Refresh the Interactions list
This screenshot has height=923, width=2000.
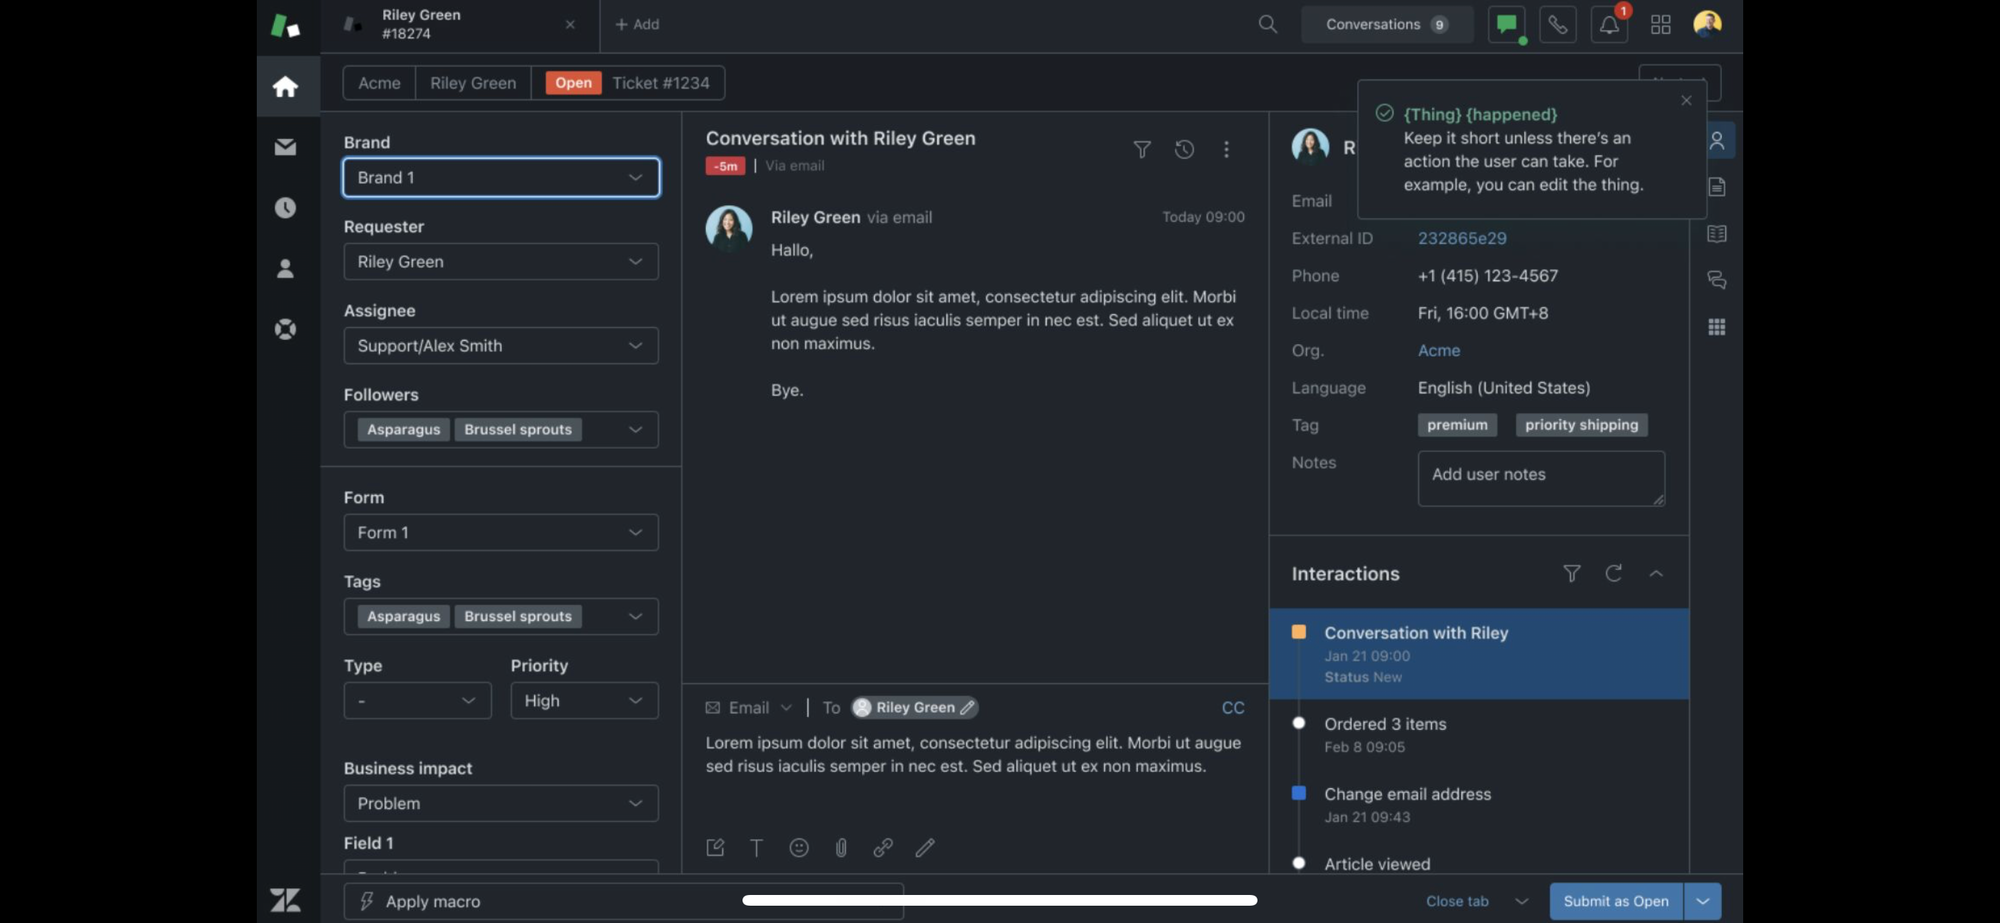click(x=1613, y=573)
